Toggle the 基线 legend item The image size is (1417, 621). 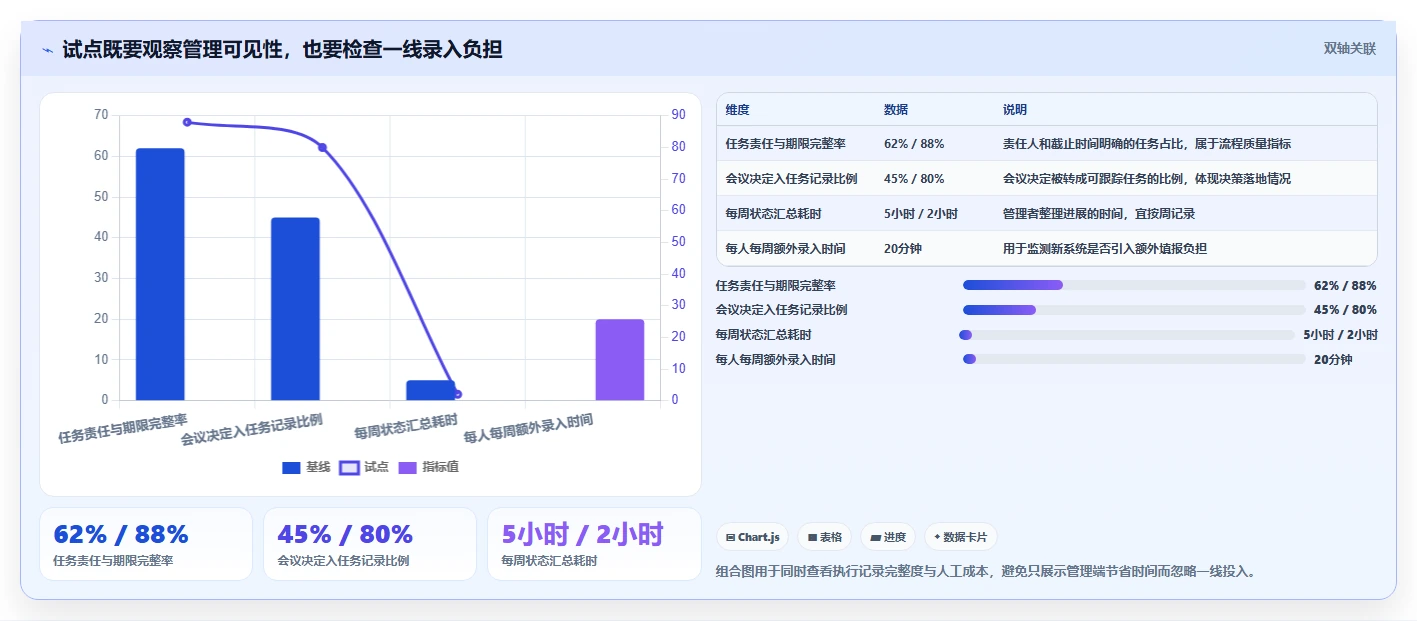[x=306, y=467]
